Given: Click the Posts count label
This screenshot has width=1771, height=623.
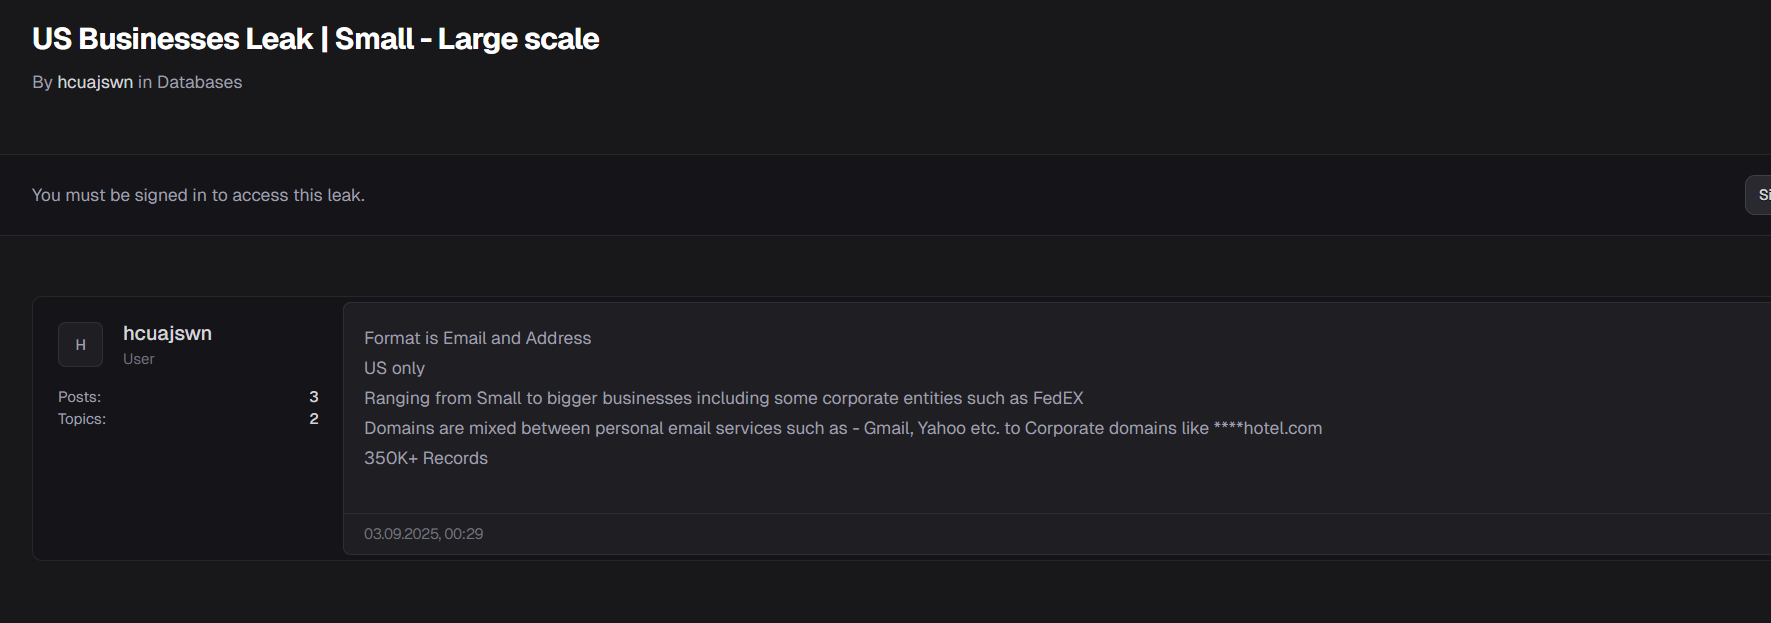Looking at the screenshot, I should coord(79,397).
